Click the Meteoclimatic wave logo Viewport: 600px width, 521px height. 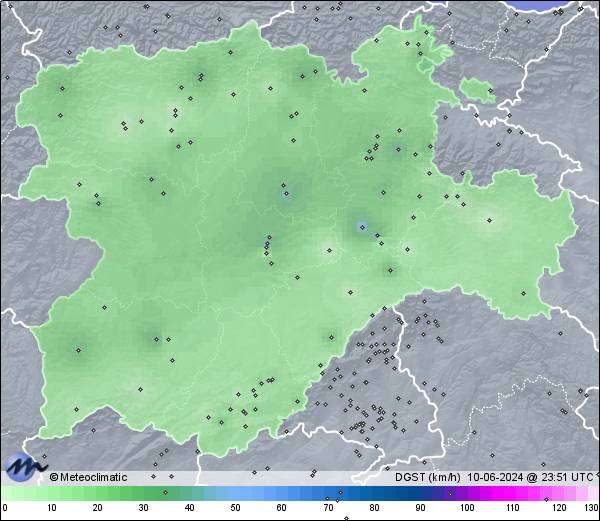tap(25, 467)
